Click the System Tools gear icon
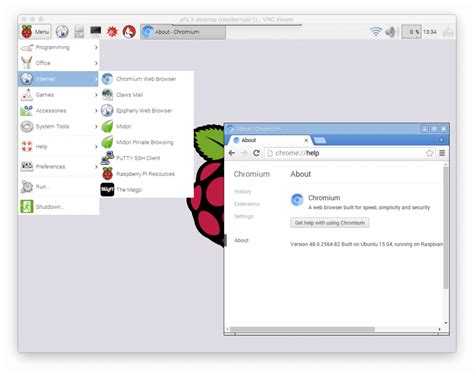 coord(27,126)
